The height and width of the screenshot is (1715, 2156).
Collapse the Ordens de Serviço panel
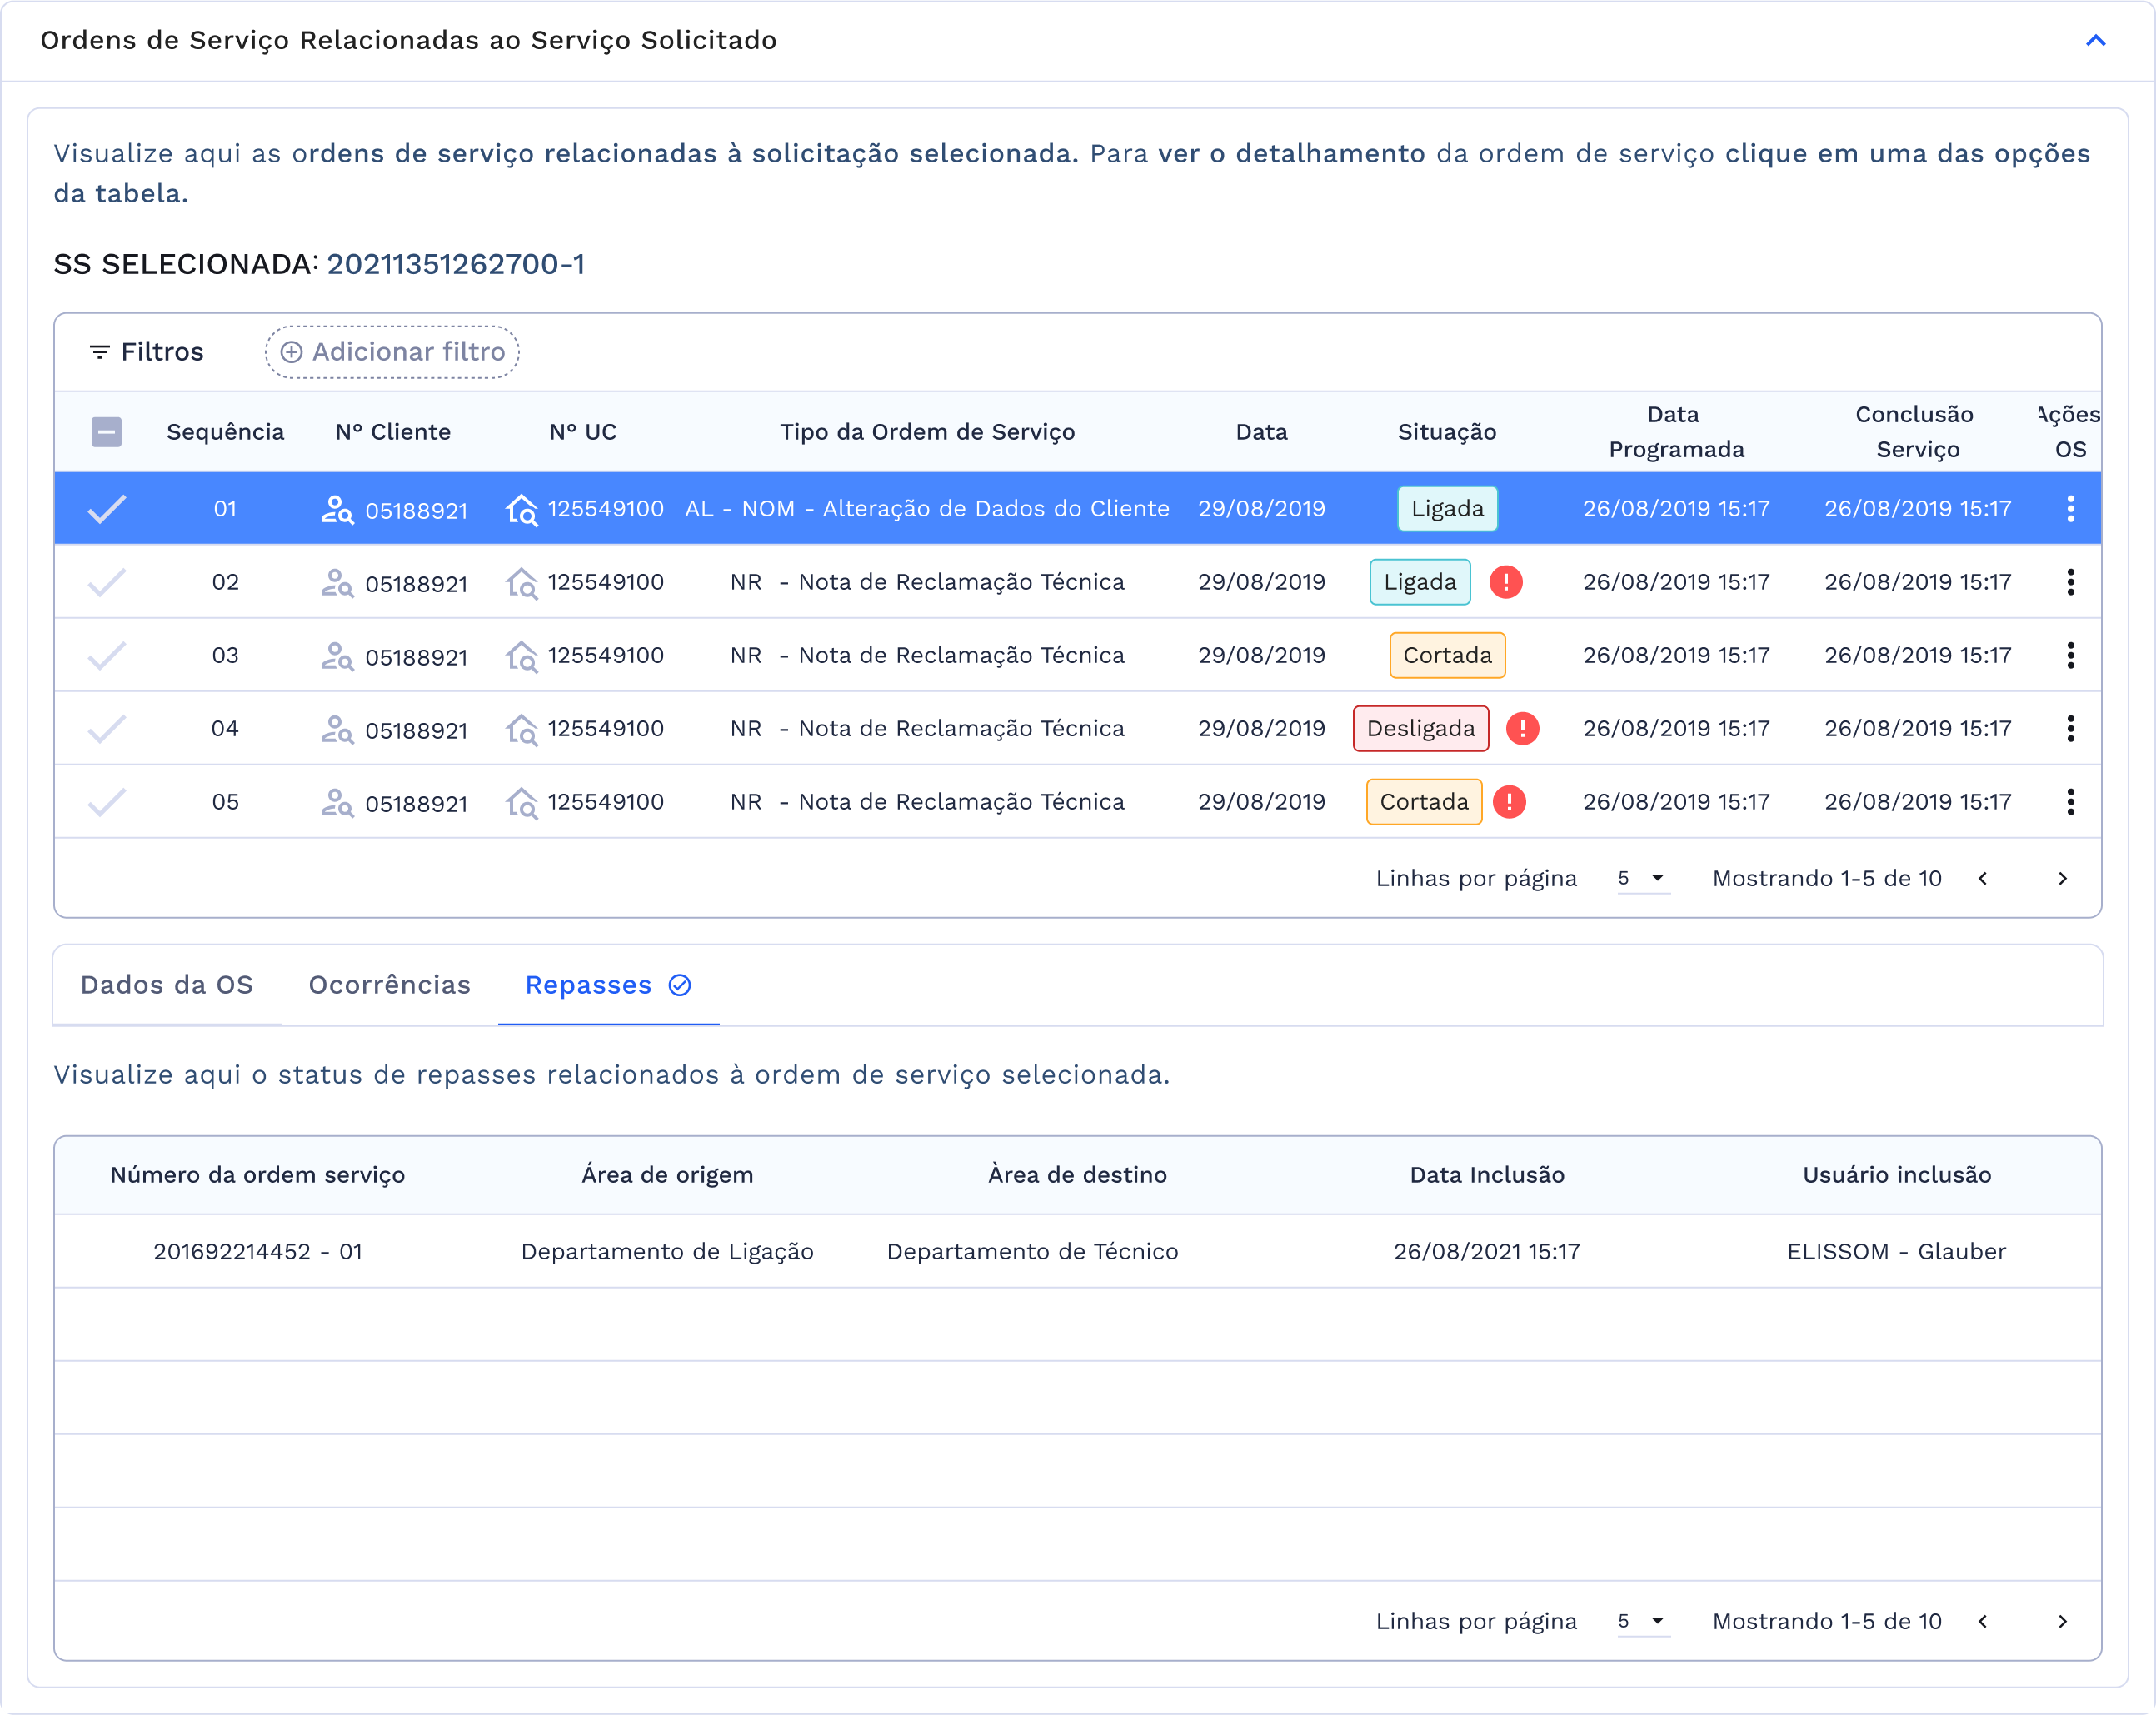click(x=2094, y=41)
